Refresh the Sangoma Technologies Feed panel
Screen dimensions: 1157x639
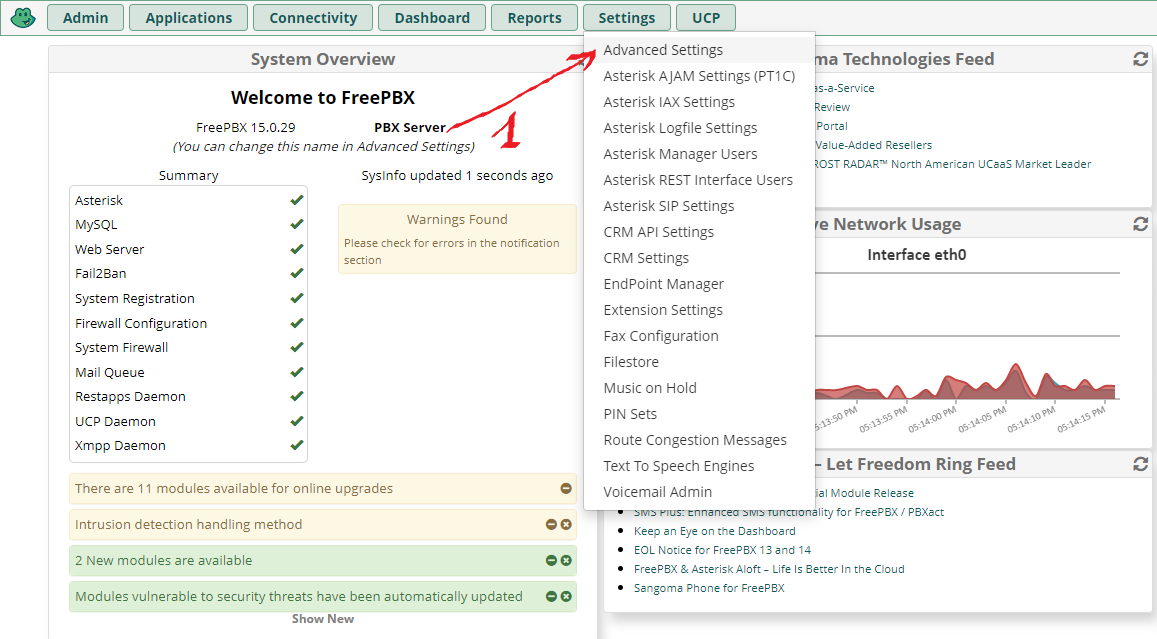[1140, 59]
